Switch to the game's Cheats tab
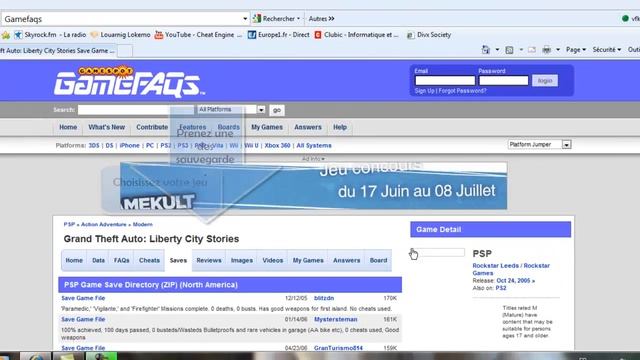 149,260
